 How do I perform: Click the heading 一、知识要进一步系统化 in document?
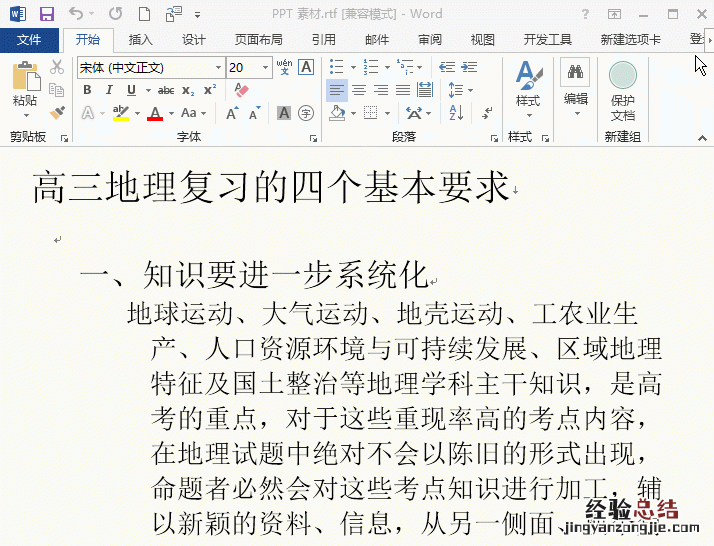point(254,274)
